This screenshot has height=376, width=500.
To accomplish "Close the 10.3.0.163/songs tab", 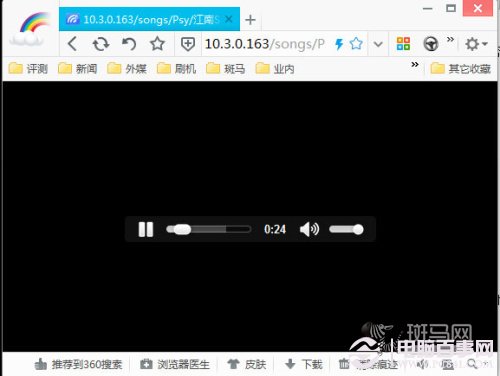I will click(x=229, y=19).
